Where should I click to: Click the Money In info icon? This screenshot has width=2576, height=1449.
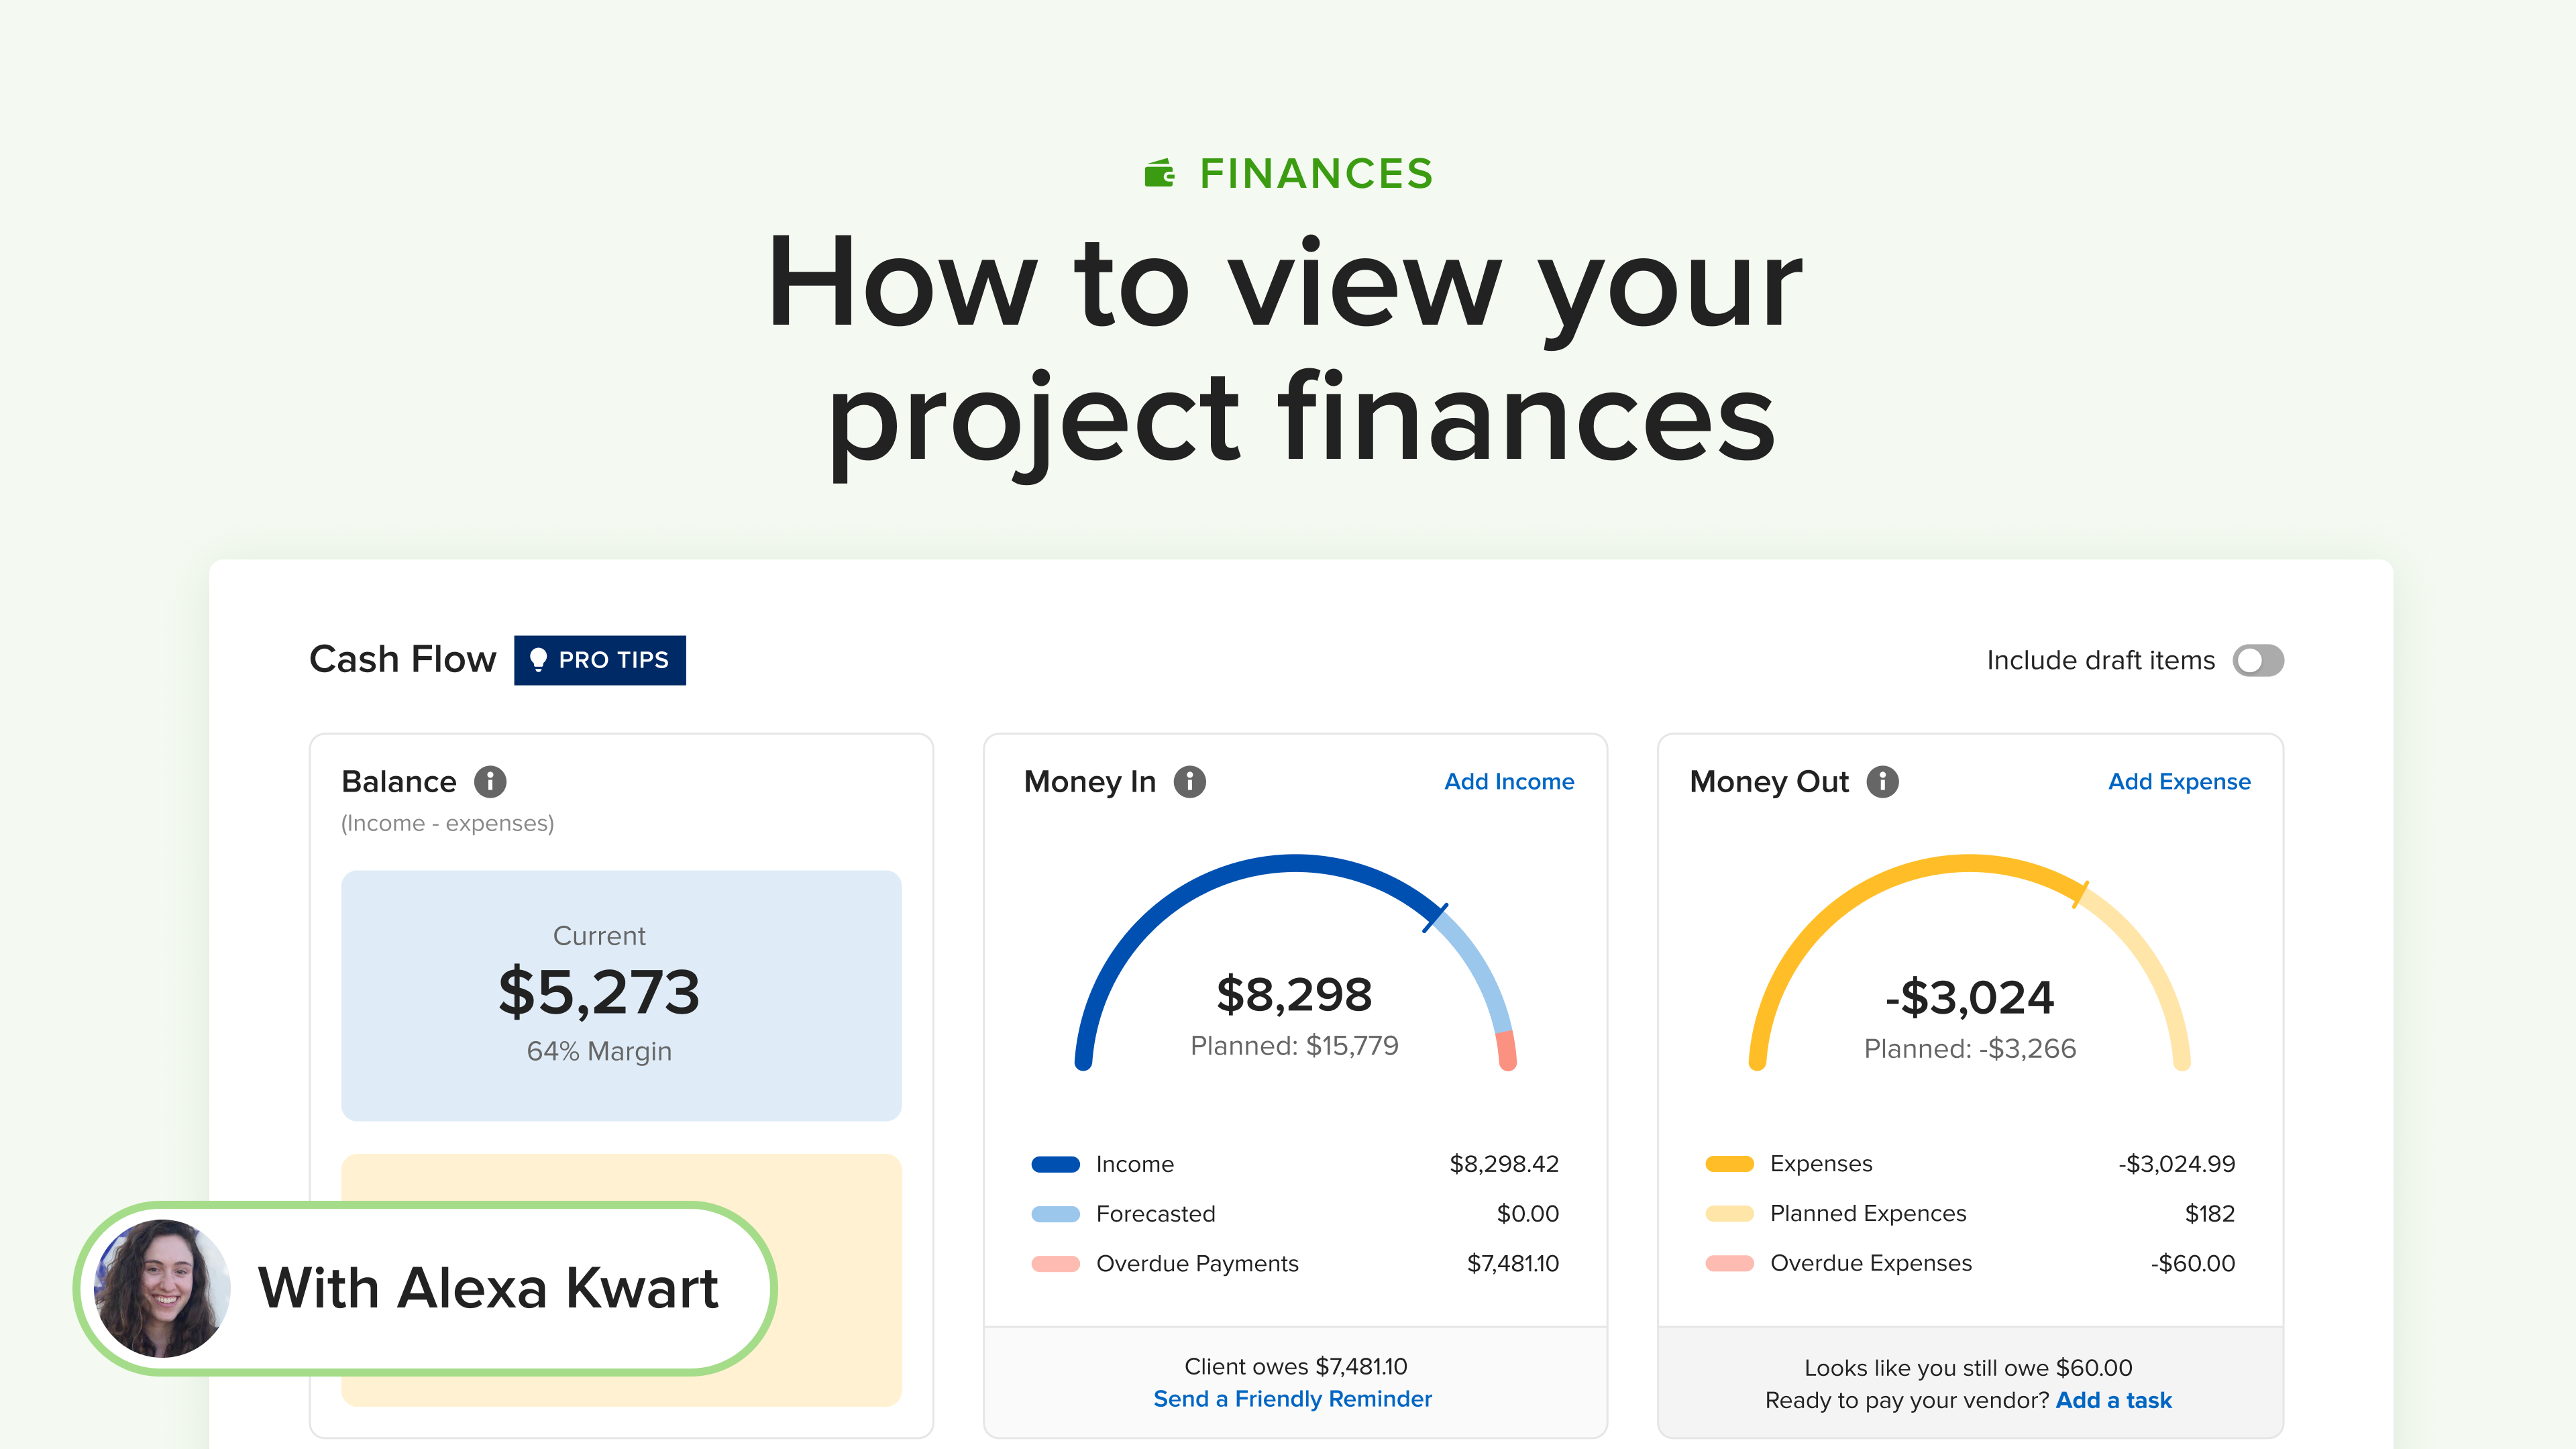point(1189,781)
